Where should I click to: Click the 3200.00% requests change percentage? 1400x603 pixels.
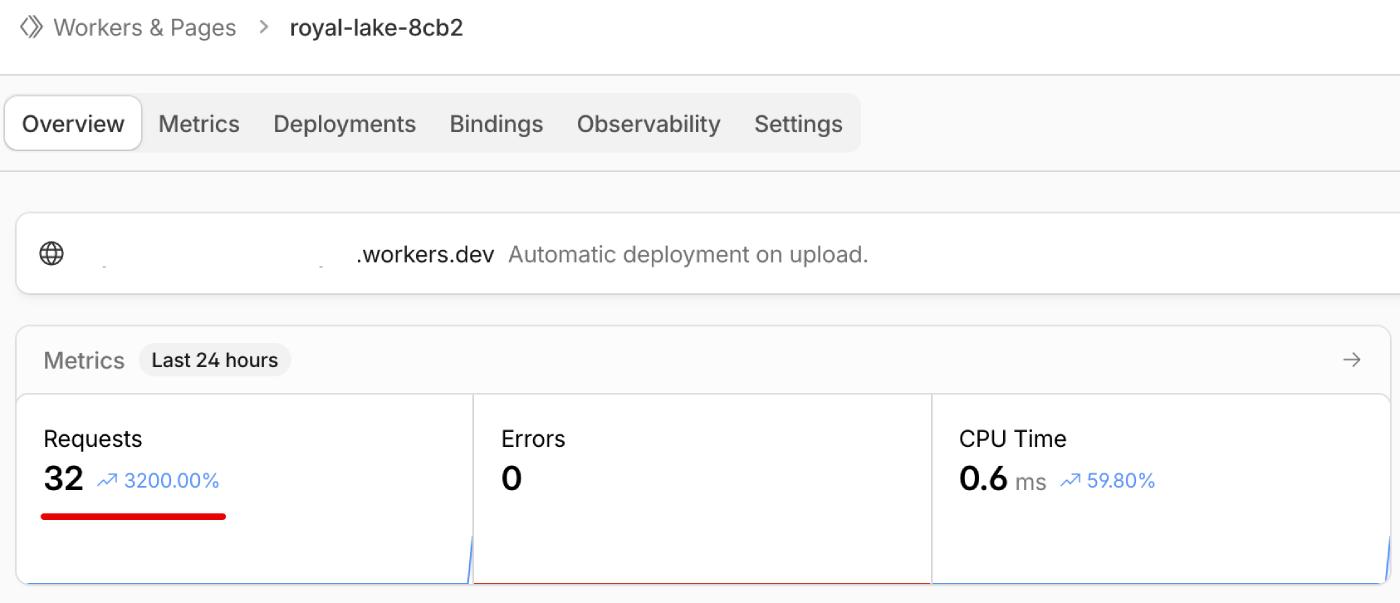[x=171, y=480]
